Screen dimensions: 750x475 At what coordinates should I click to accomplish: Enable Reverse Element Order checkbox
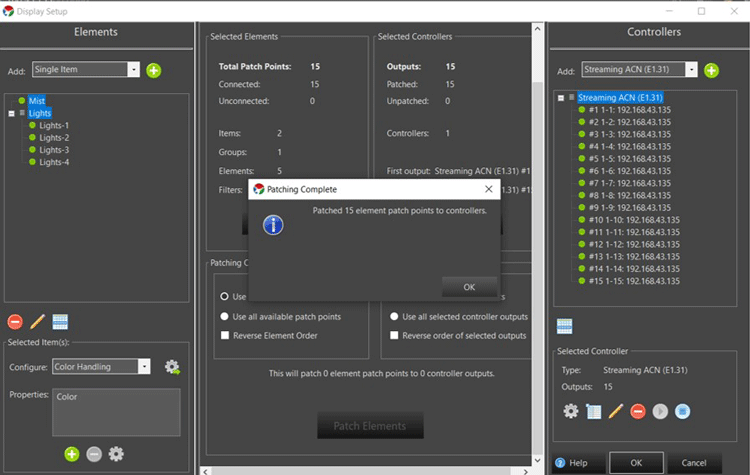pos(224,336)
